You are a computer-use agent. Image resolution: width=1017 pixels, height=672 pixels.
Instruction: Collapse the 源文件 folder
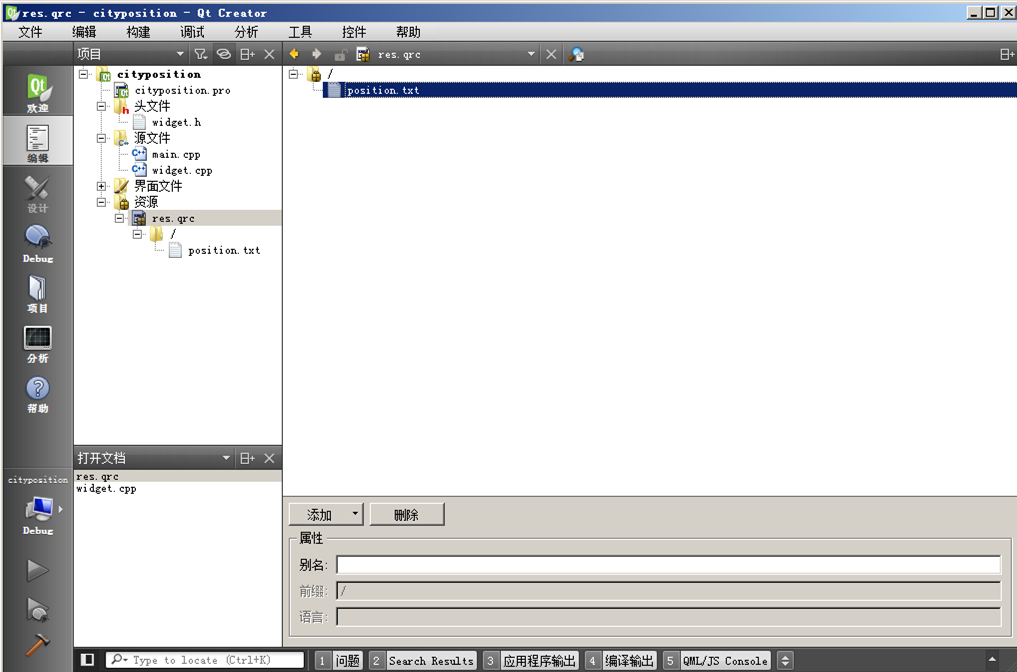pyautogui.click(x=102, y=138)
